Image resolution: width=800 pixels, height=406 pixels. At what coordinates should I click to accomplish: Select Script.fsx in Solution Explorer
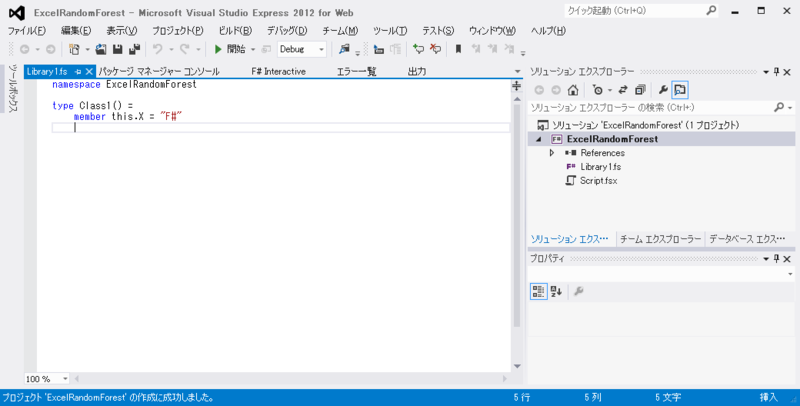coord(598,181)
